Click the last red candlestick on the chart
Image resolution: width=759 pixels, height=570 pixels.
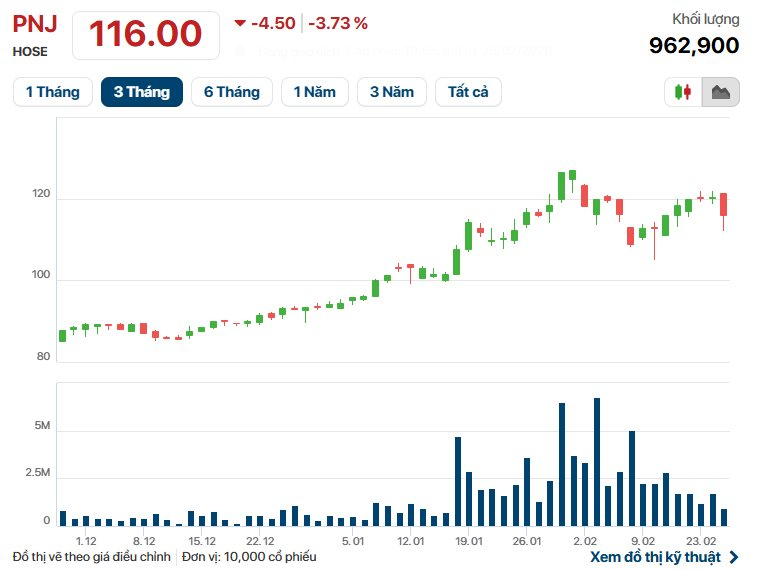[x=723, y=204]
